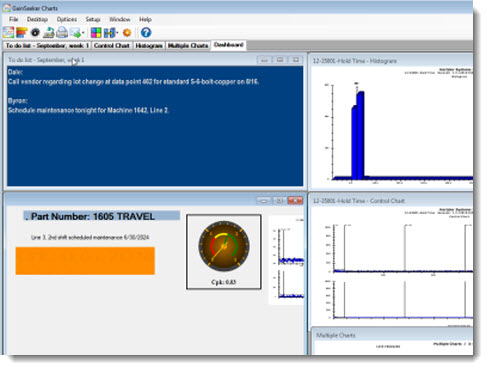The width and height of the screenshot is (488, 370).
Task: Open the Setup menu
Action: tap(93, 19)
